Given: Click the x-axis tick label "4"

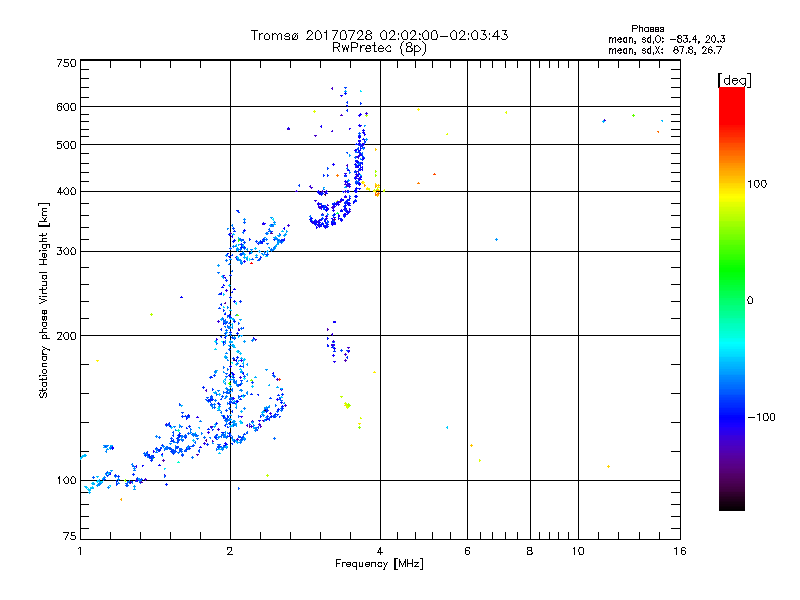Looking at the screenshot, I should click(x=380, y=551).
